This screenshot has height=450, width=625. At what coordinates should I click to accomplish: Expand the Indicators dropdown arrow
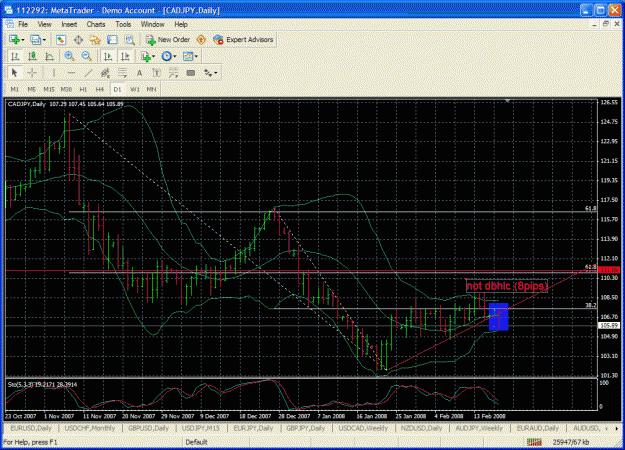tap(153, 57)
